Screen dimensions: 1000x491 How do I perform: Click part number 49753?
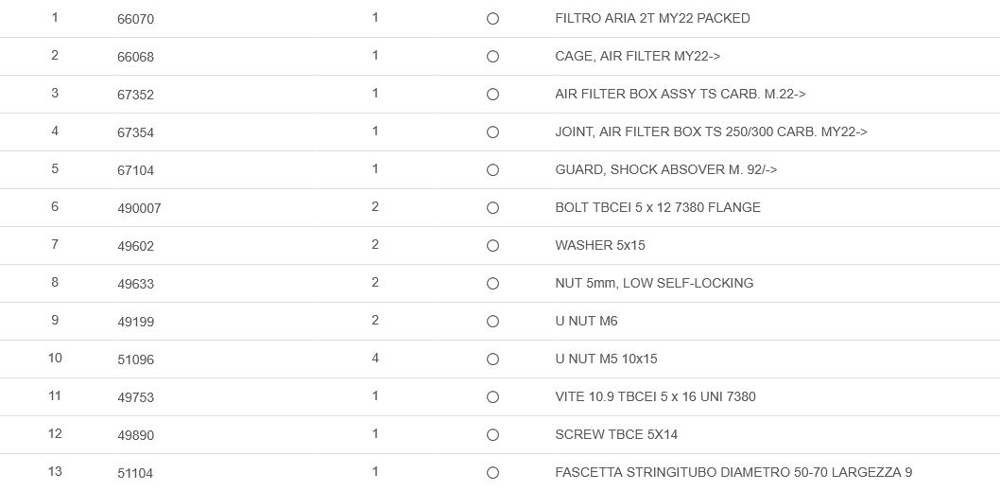135,397
